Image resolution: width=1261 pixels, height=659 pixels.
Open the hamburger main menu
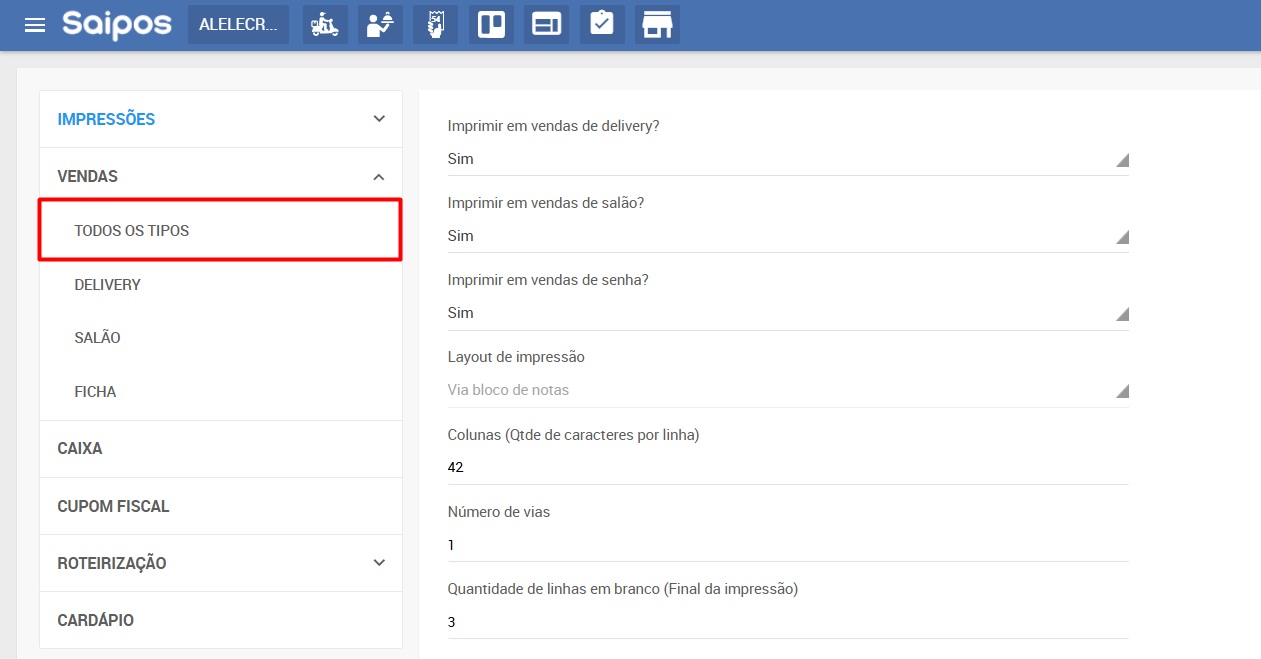35,25
